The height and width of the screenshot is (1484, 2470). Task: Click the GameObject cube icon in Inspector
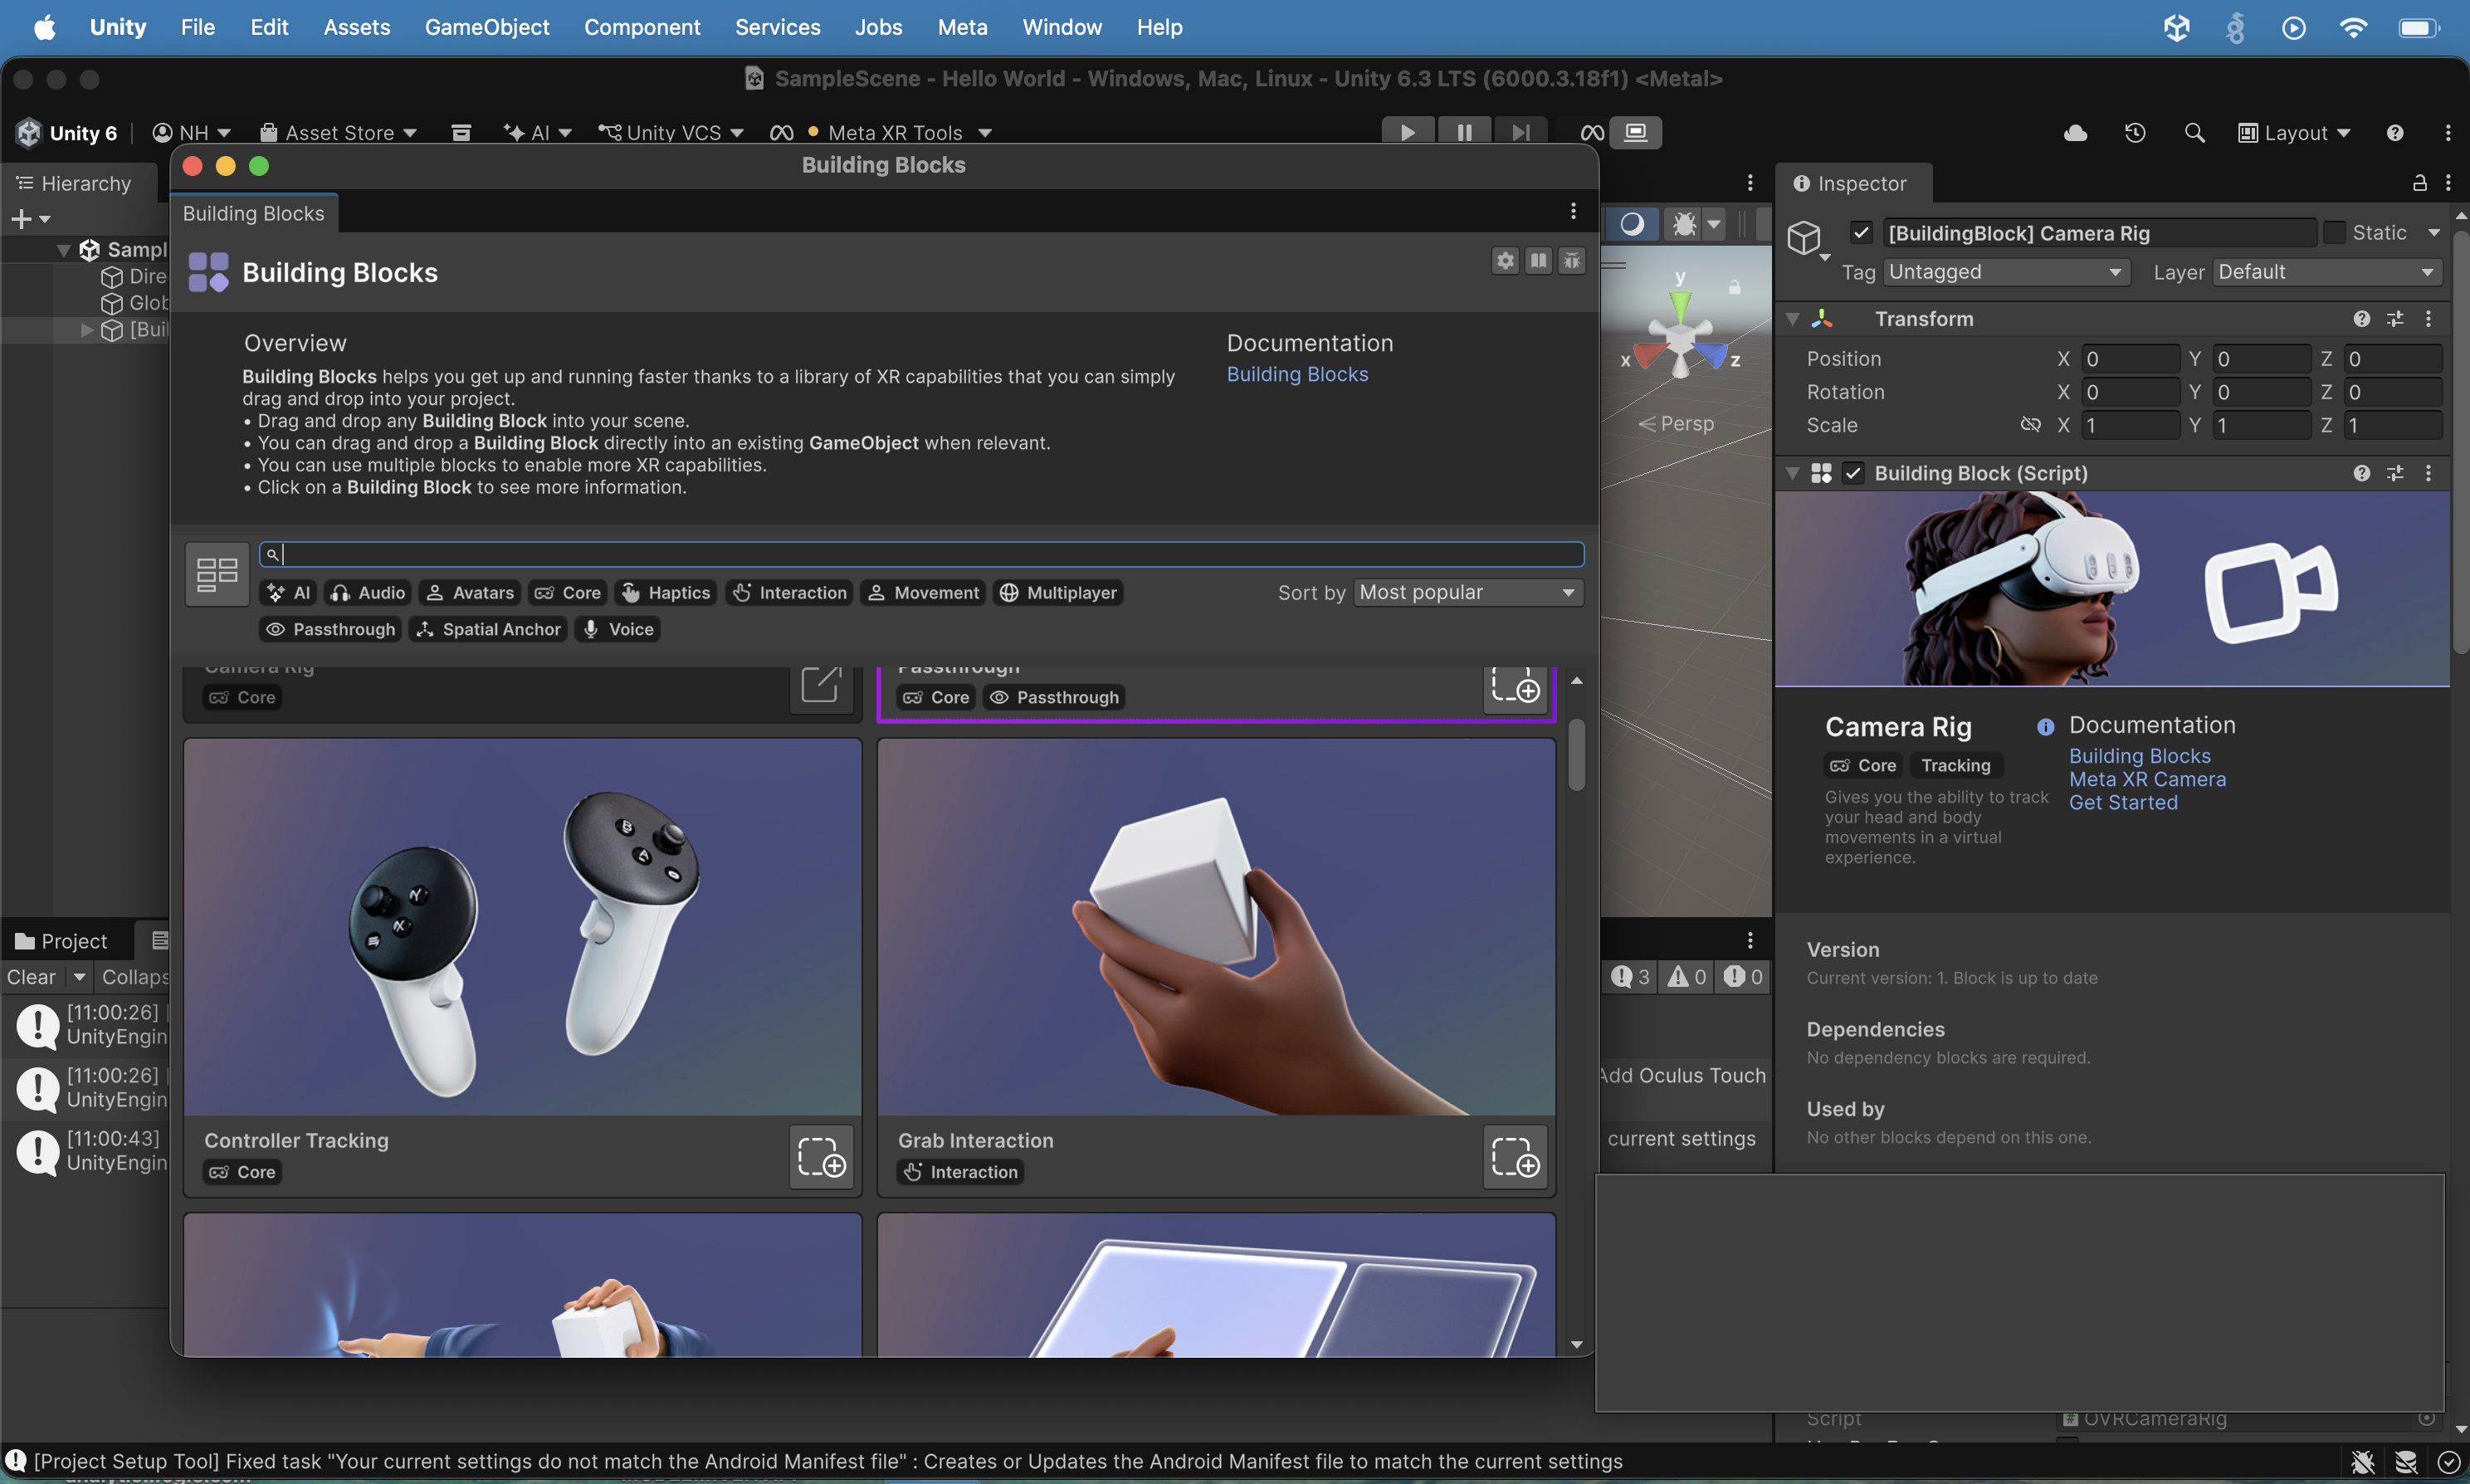click(x=1804, y=238)
